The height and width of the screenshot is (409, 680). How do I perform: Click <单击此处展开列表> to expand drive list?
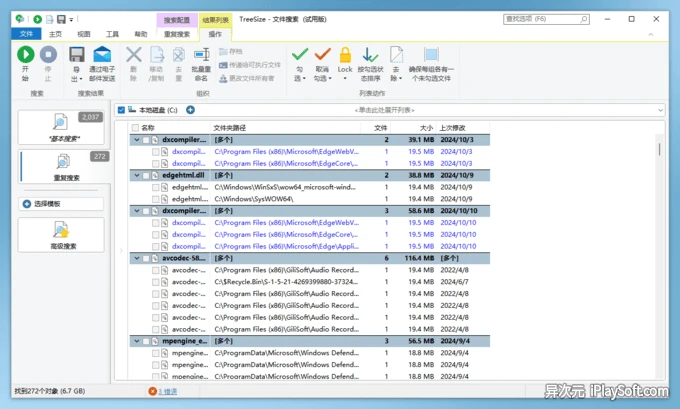tap(385, 110)
